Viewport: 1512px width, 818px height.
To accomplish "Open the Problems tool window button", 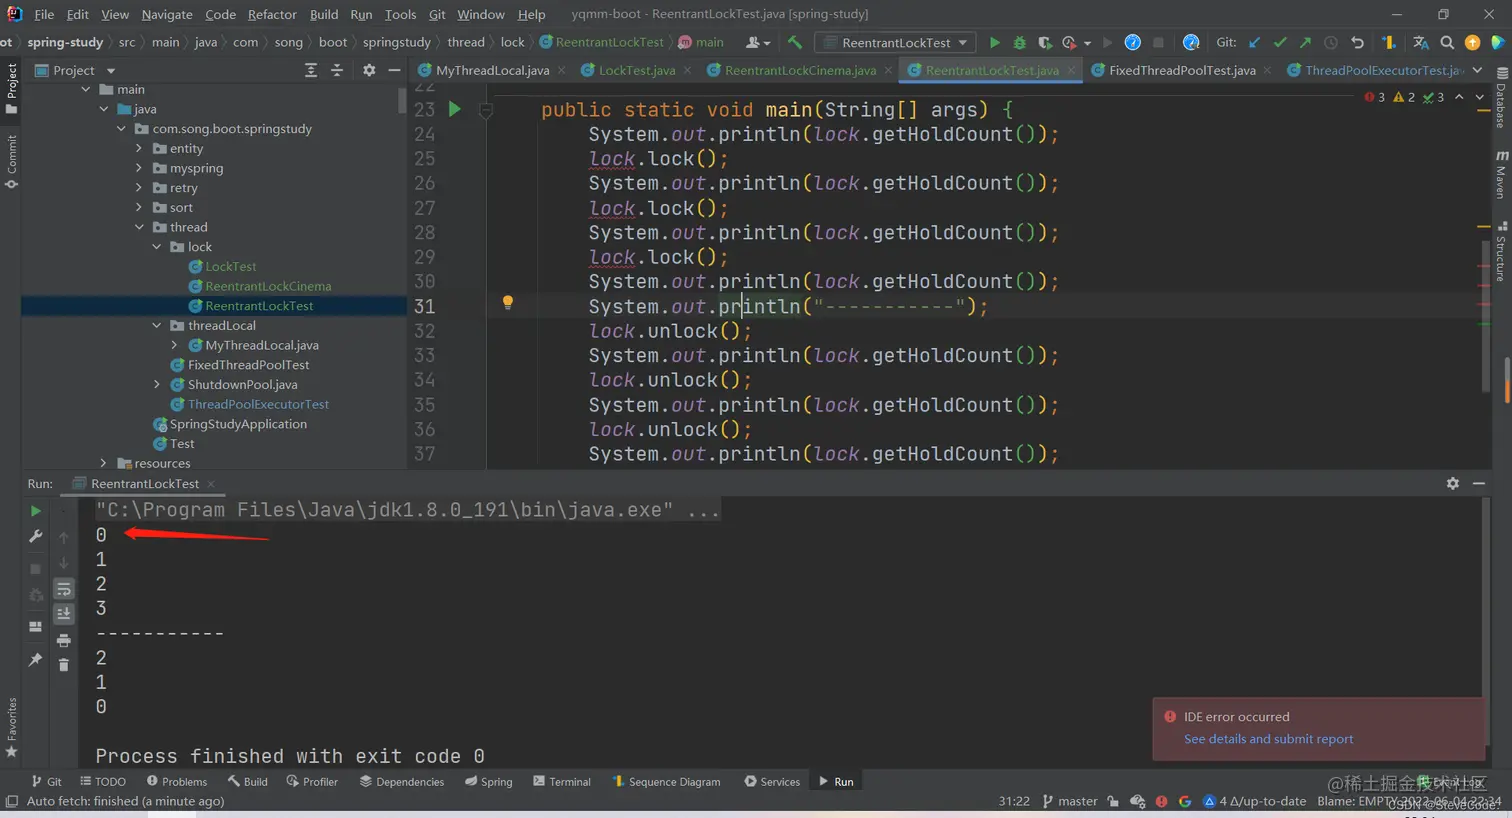I will [177, 782].
